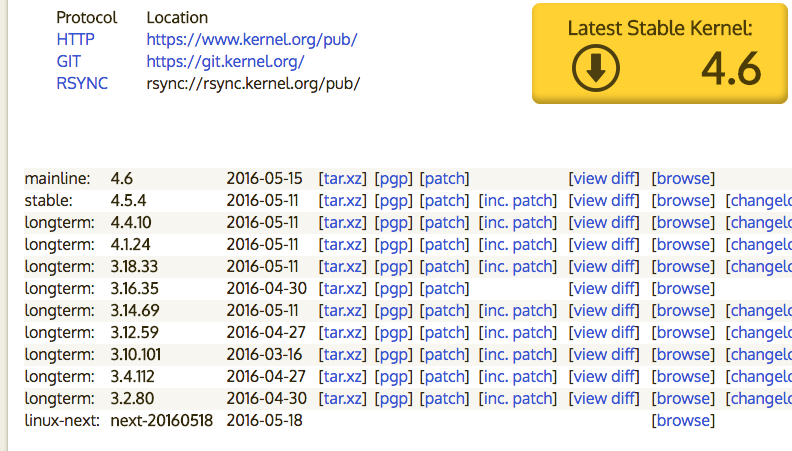Download tar.xz for stable 4.5.4

[x=342, y=201]
